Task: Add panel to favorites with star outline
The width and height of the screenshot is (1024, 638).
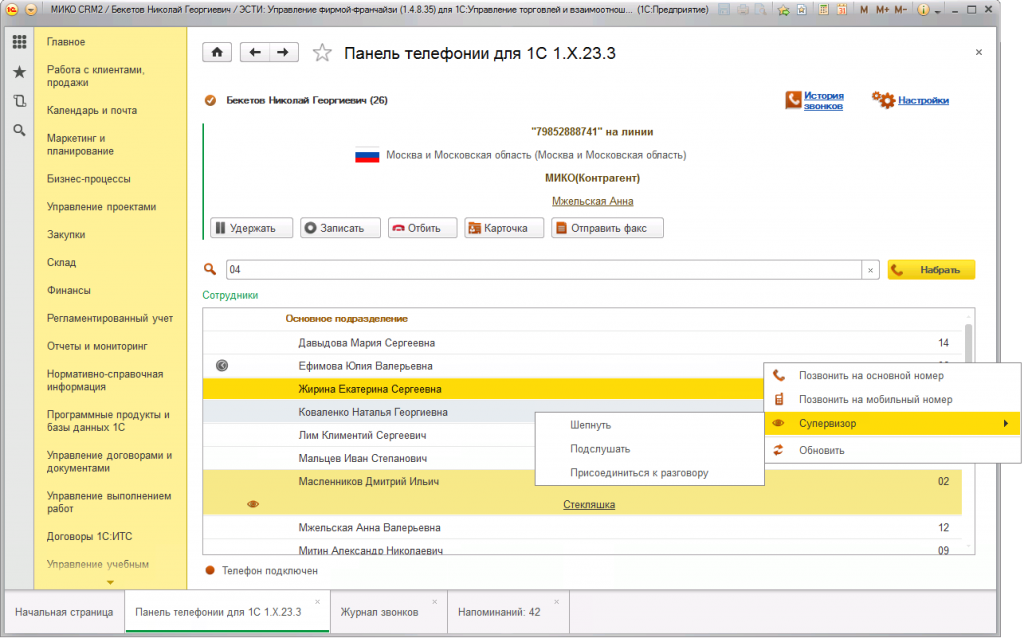Action: pos(322,53)
